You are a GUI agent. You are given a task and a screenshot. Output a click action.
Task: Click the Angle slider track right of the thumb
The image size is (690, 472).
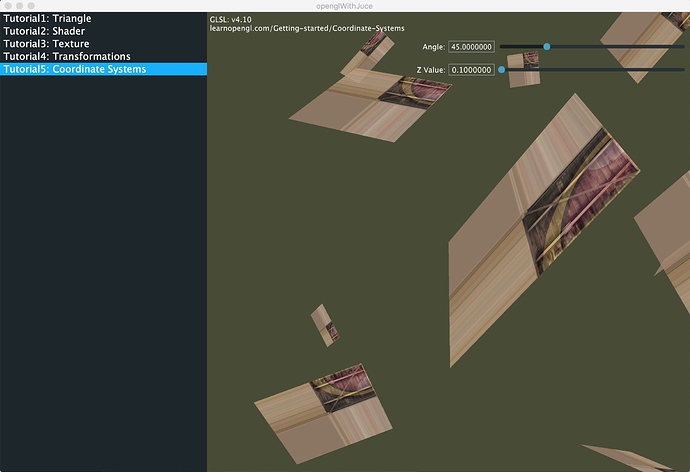(x=617, y=47)
